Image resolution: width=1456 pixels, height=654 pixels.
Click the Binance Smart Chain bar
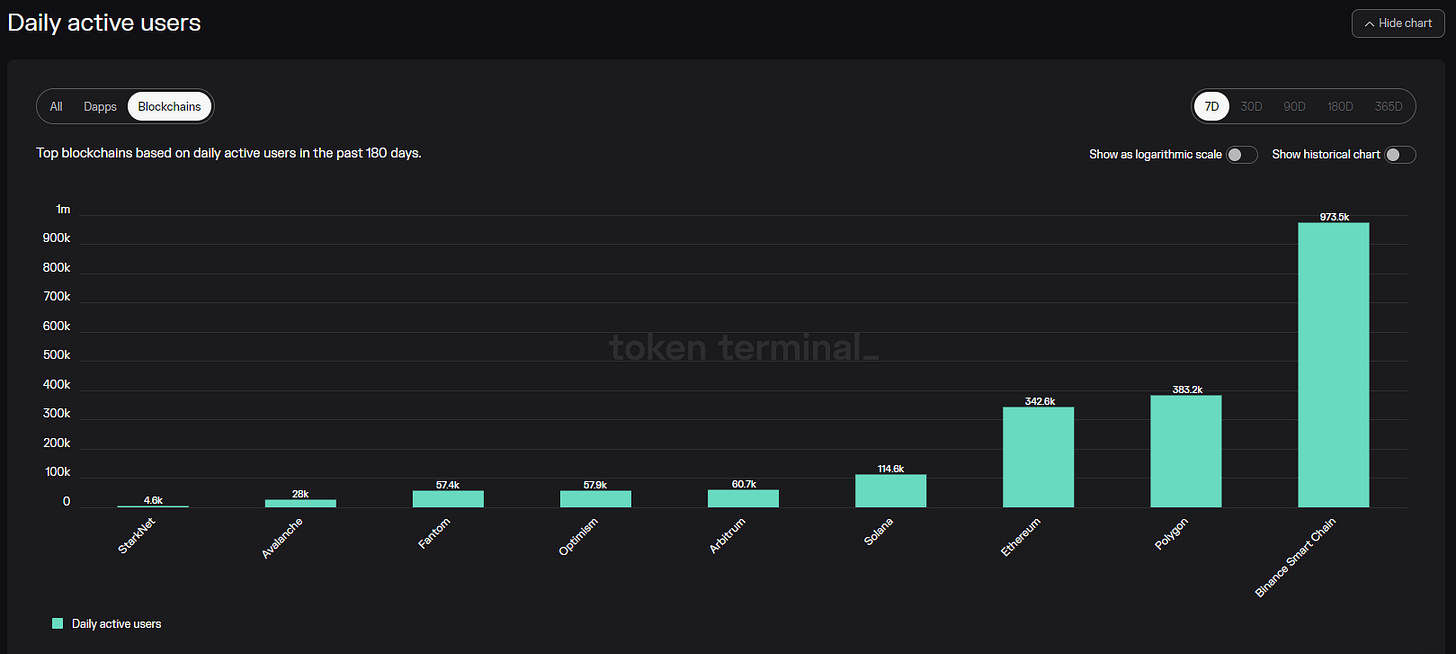tap(1333, 365)
